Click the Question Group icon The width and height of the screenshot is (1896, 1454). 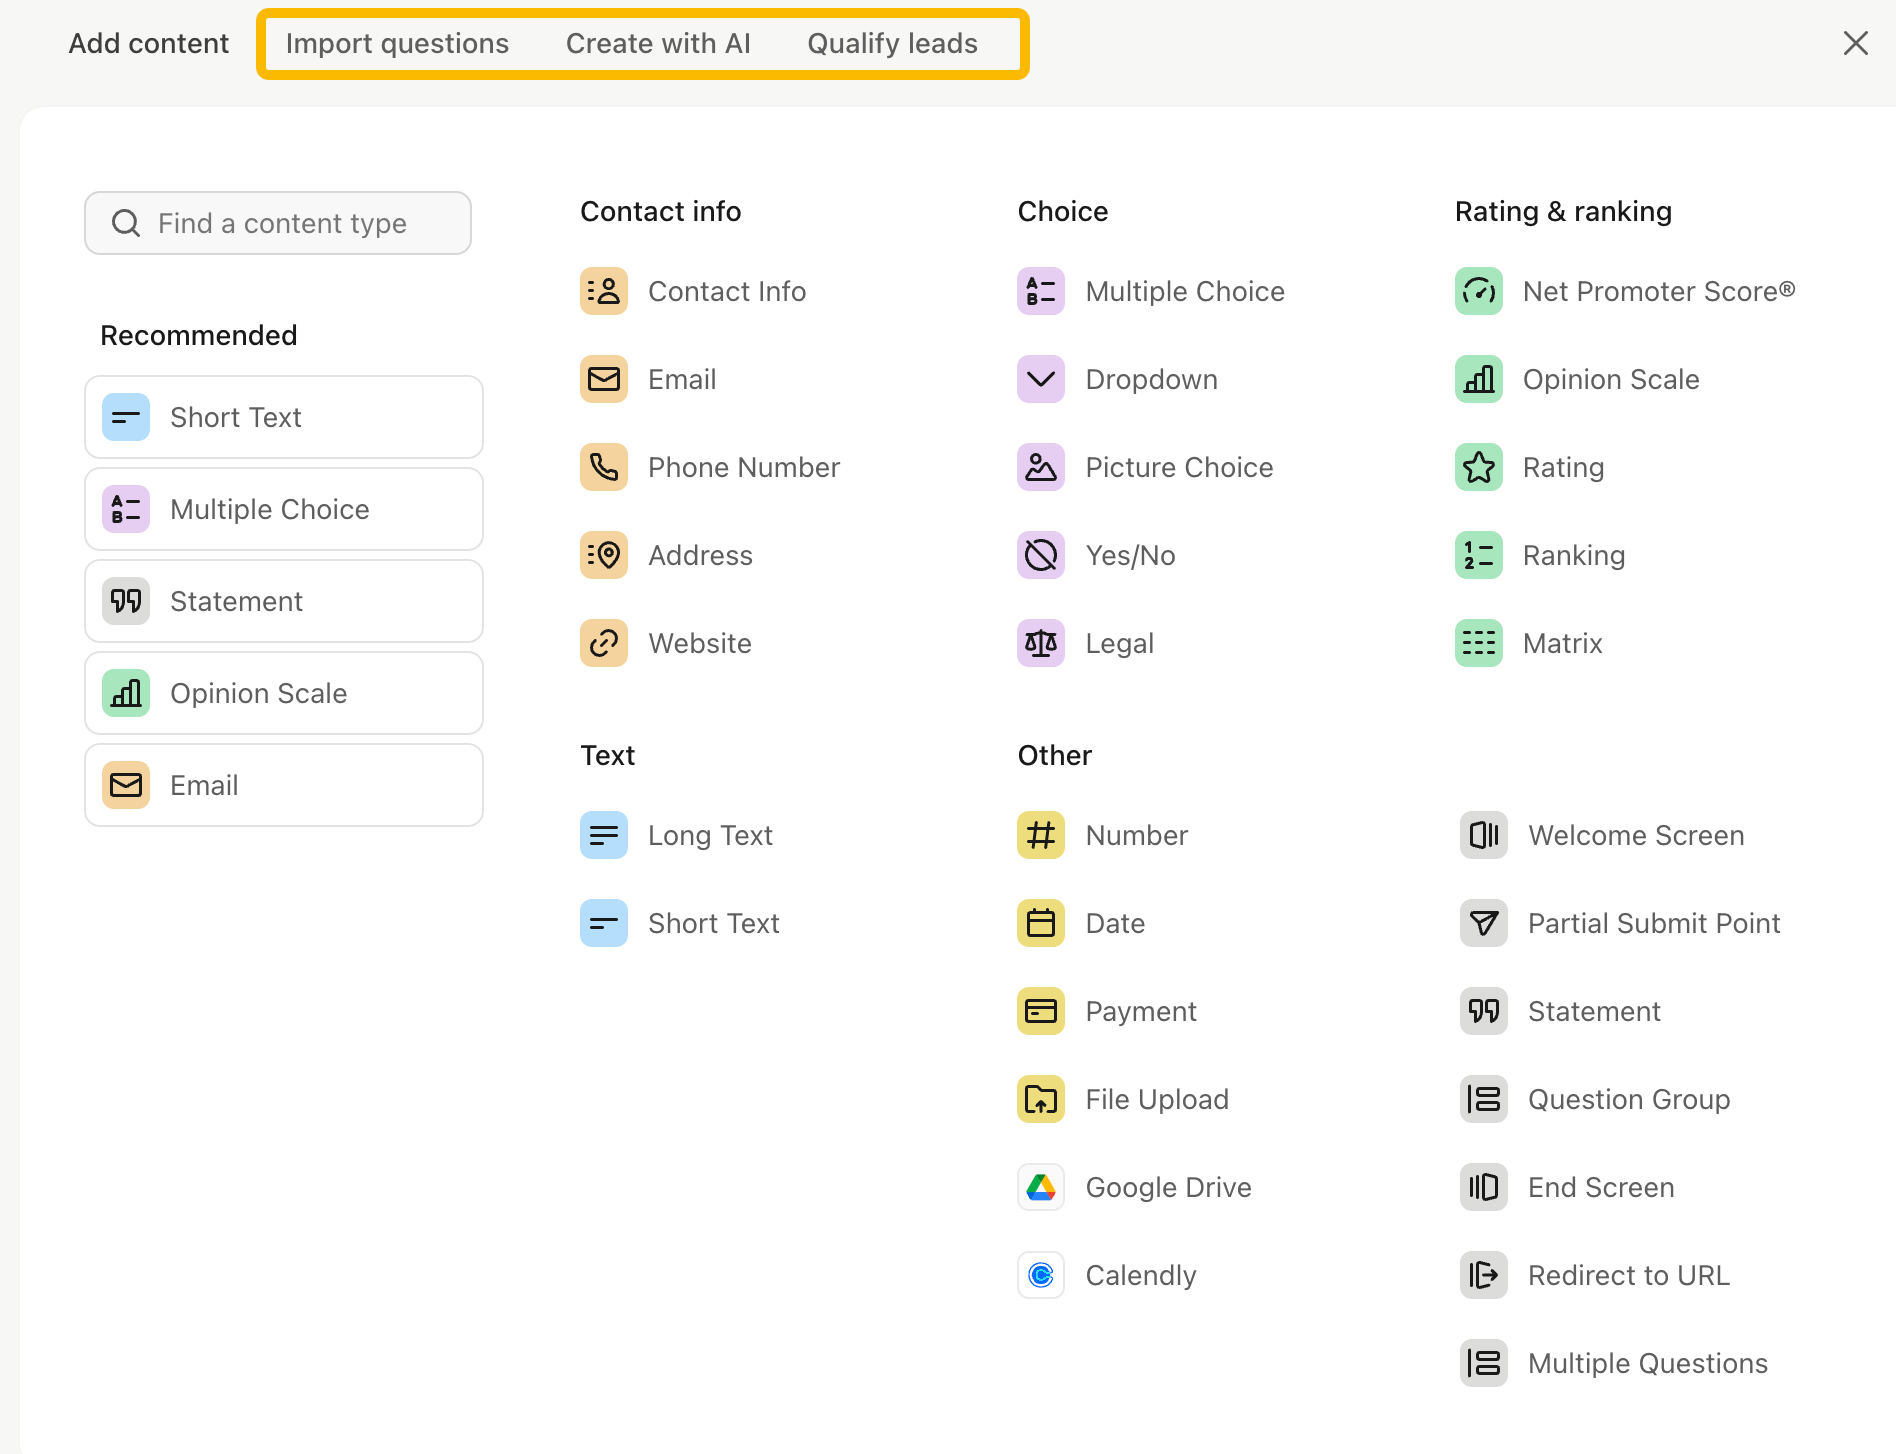(x=1484, y=1099)
